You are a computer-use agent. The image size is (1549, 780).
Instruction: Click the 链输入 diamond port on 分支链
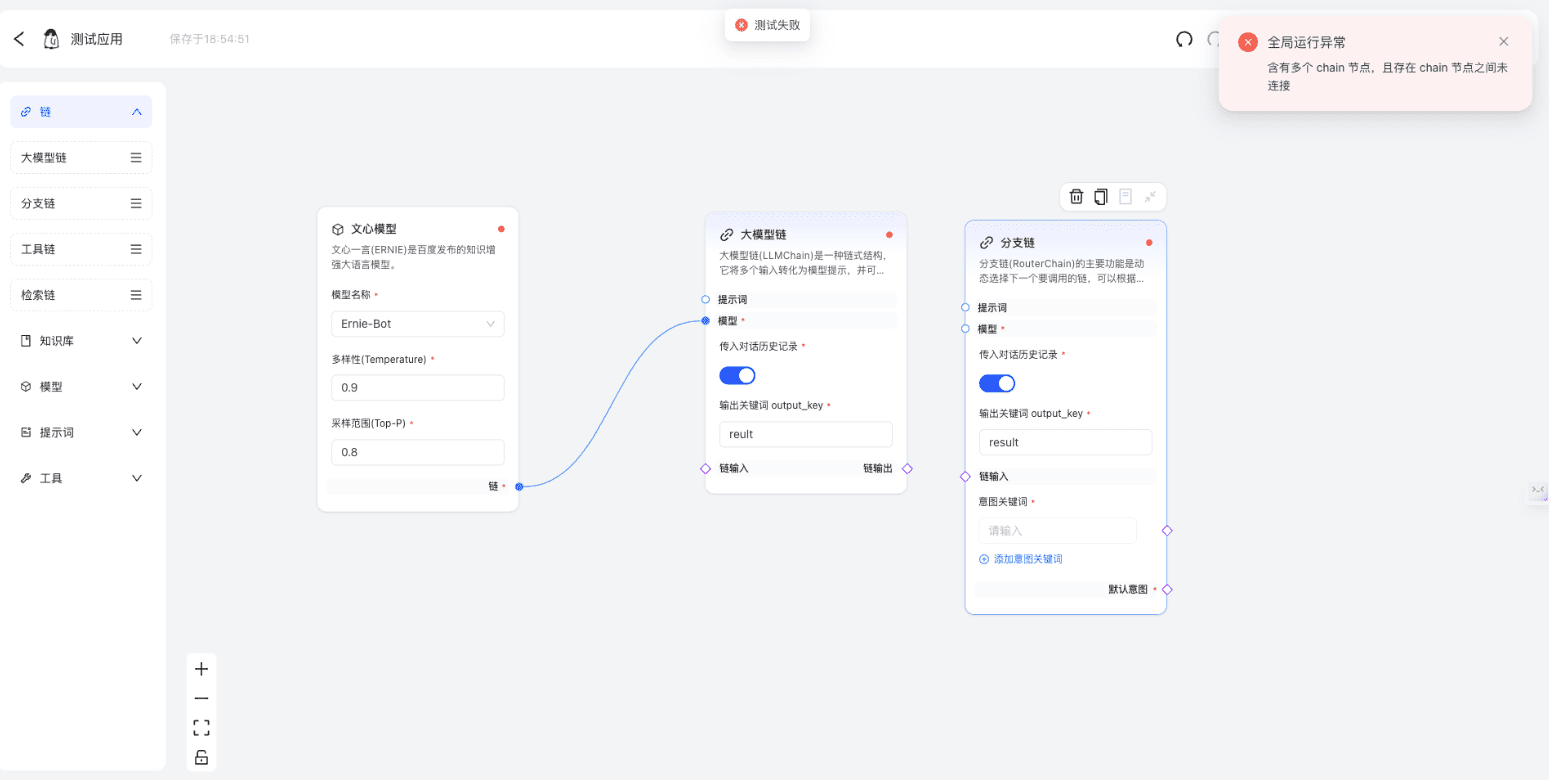coord(965,476)
